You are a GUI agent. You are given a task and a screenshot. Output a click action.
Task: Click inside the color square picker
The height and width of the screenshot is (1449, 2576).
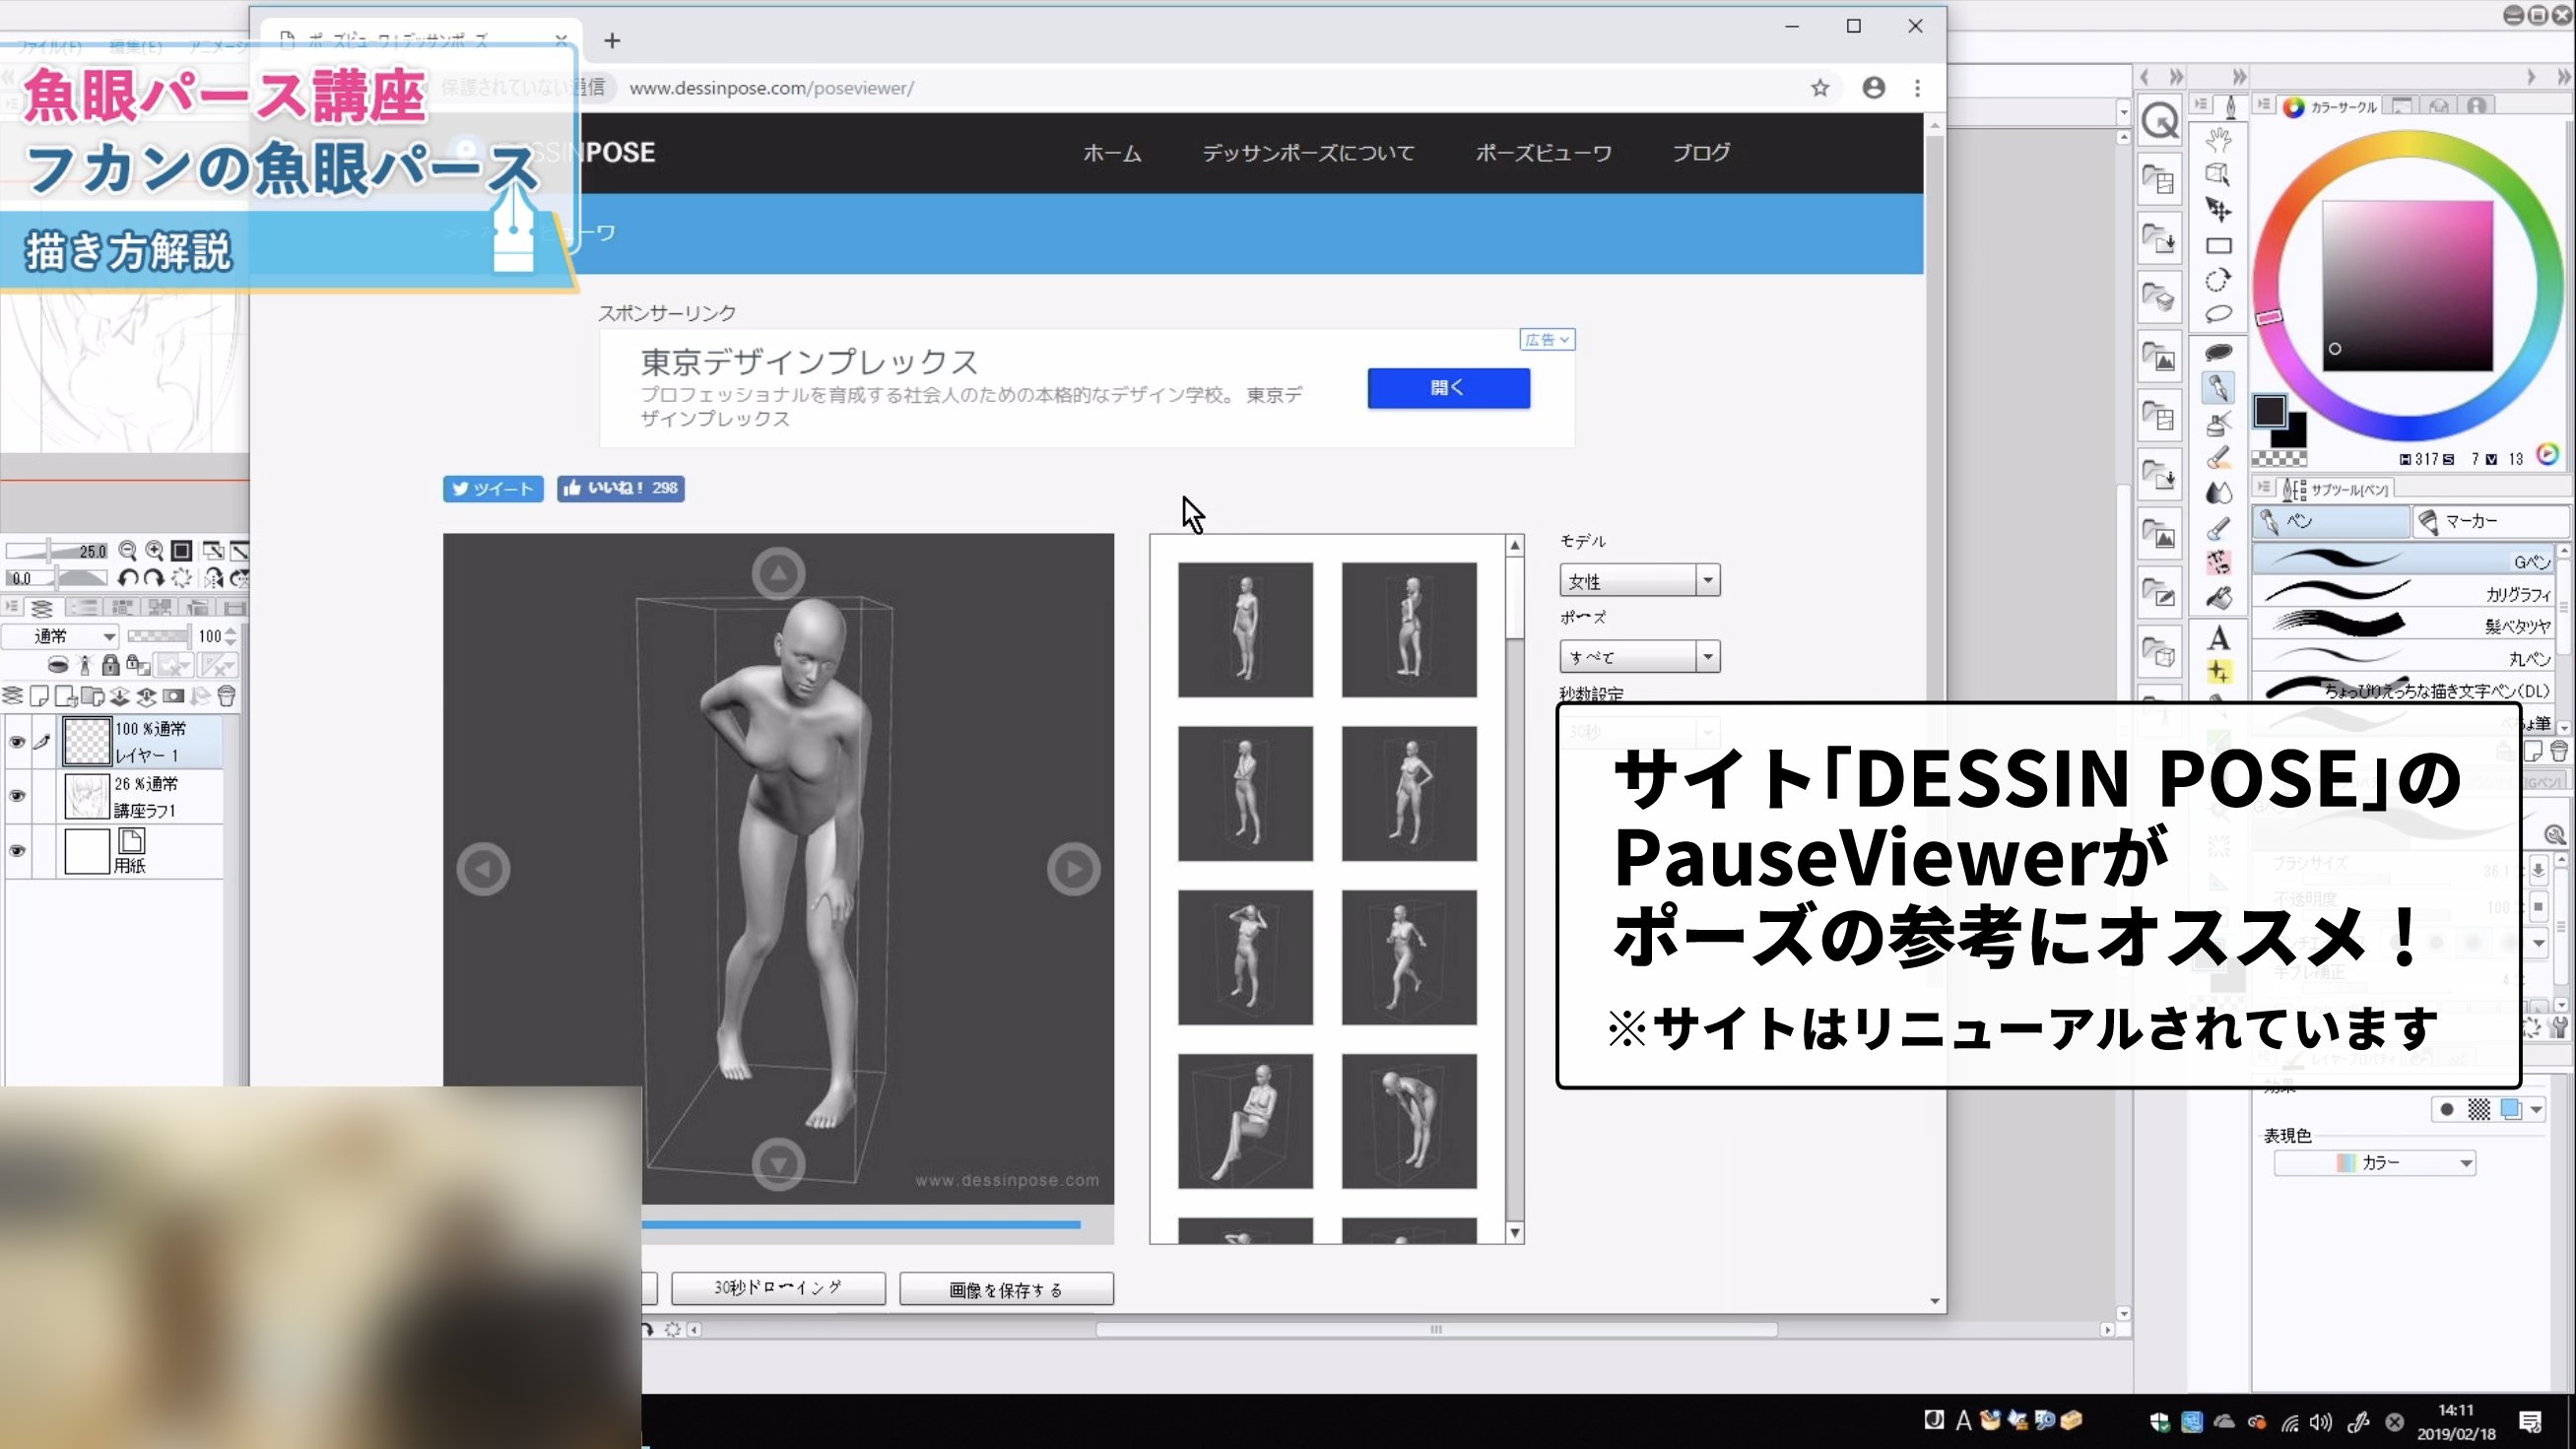click(2406, 285)
